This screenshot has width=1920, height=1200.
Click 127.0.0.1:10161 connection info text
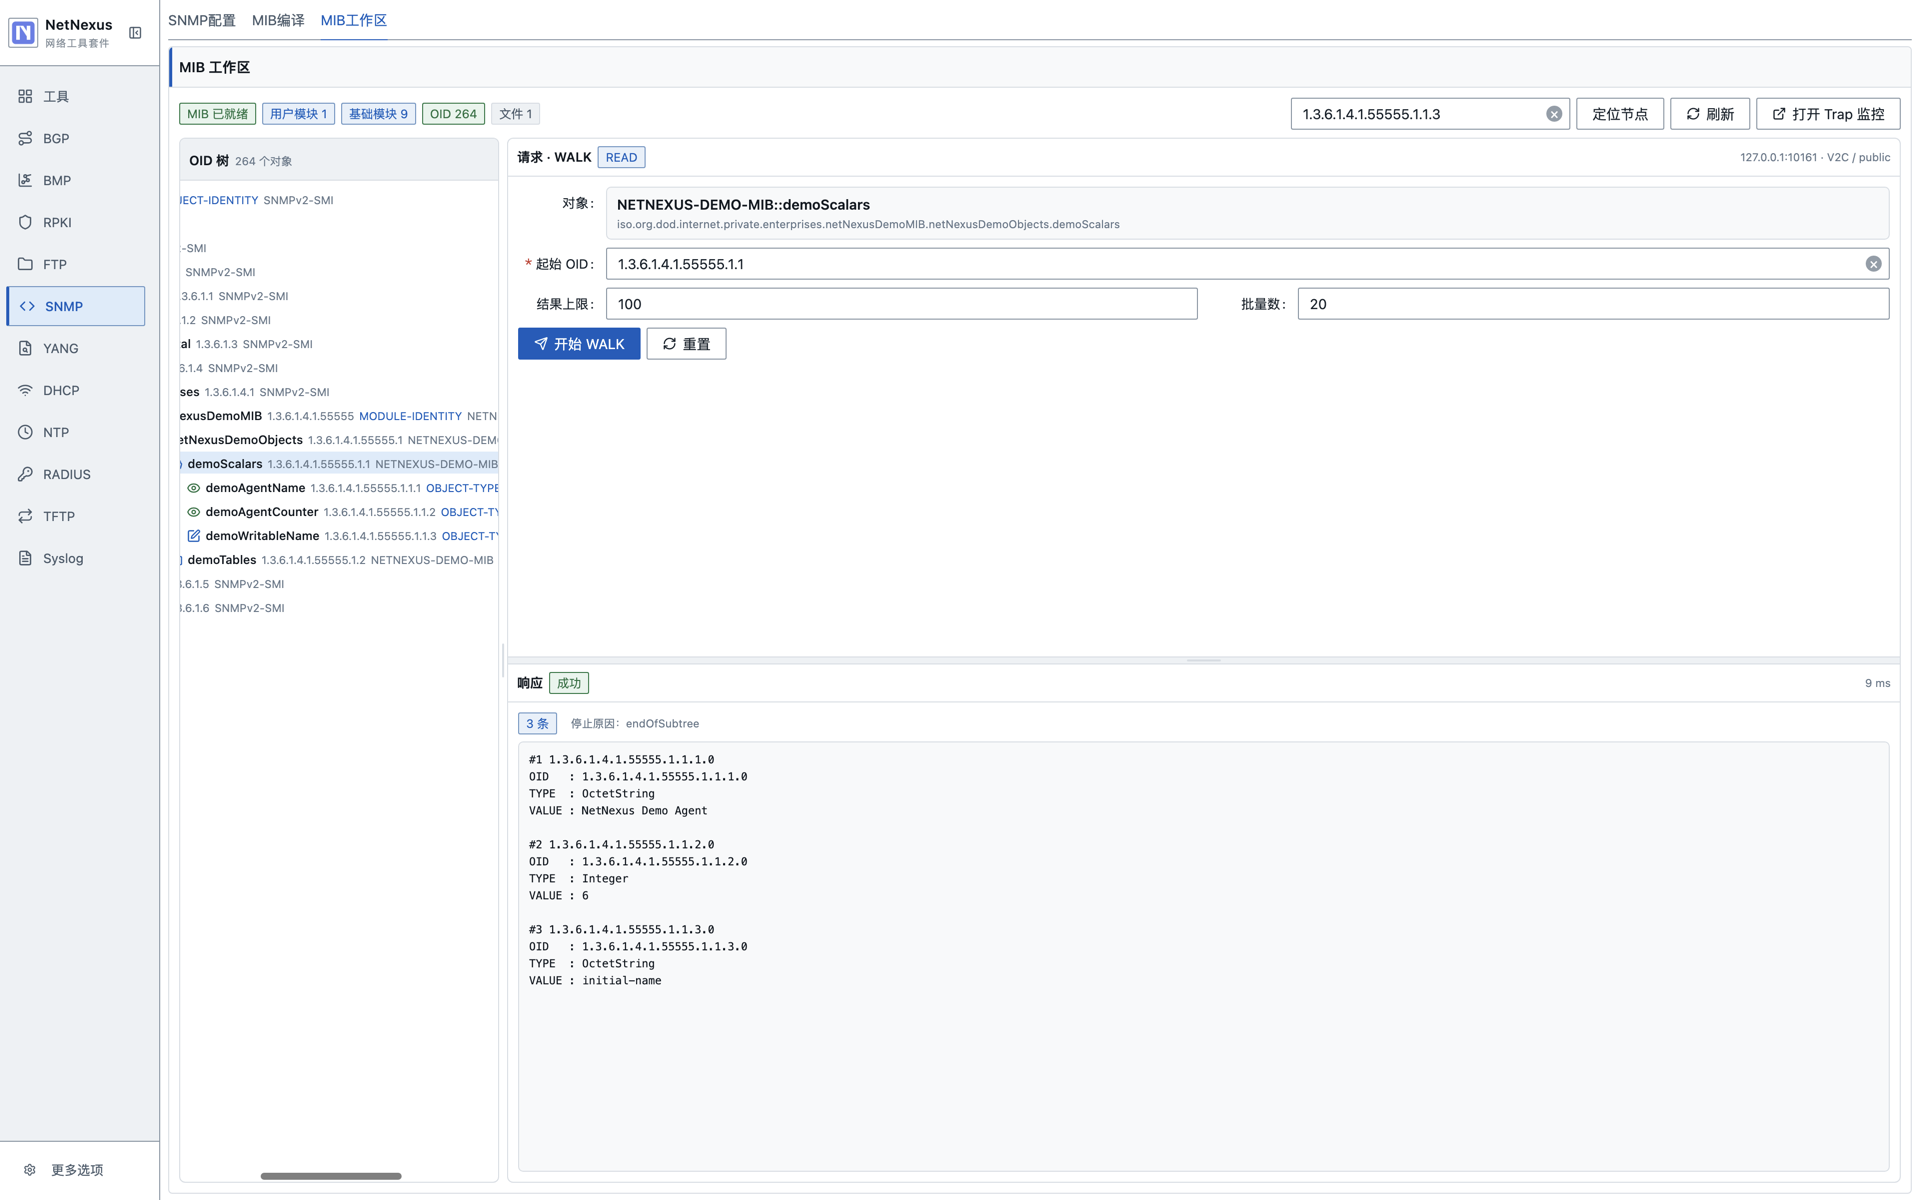point(1815,157)
